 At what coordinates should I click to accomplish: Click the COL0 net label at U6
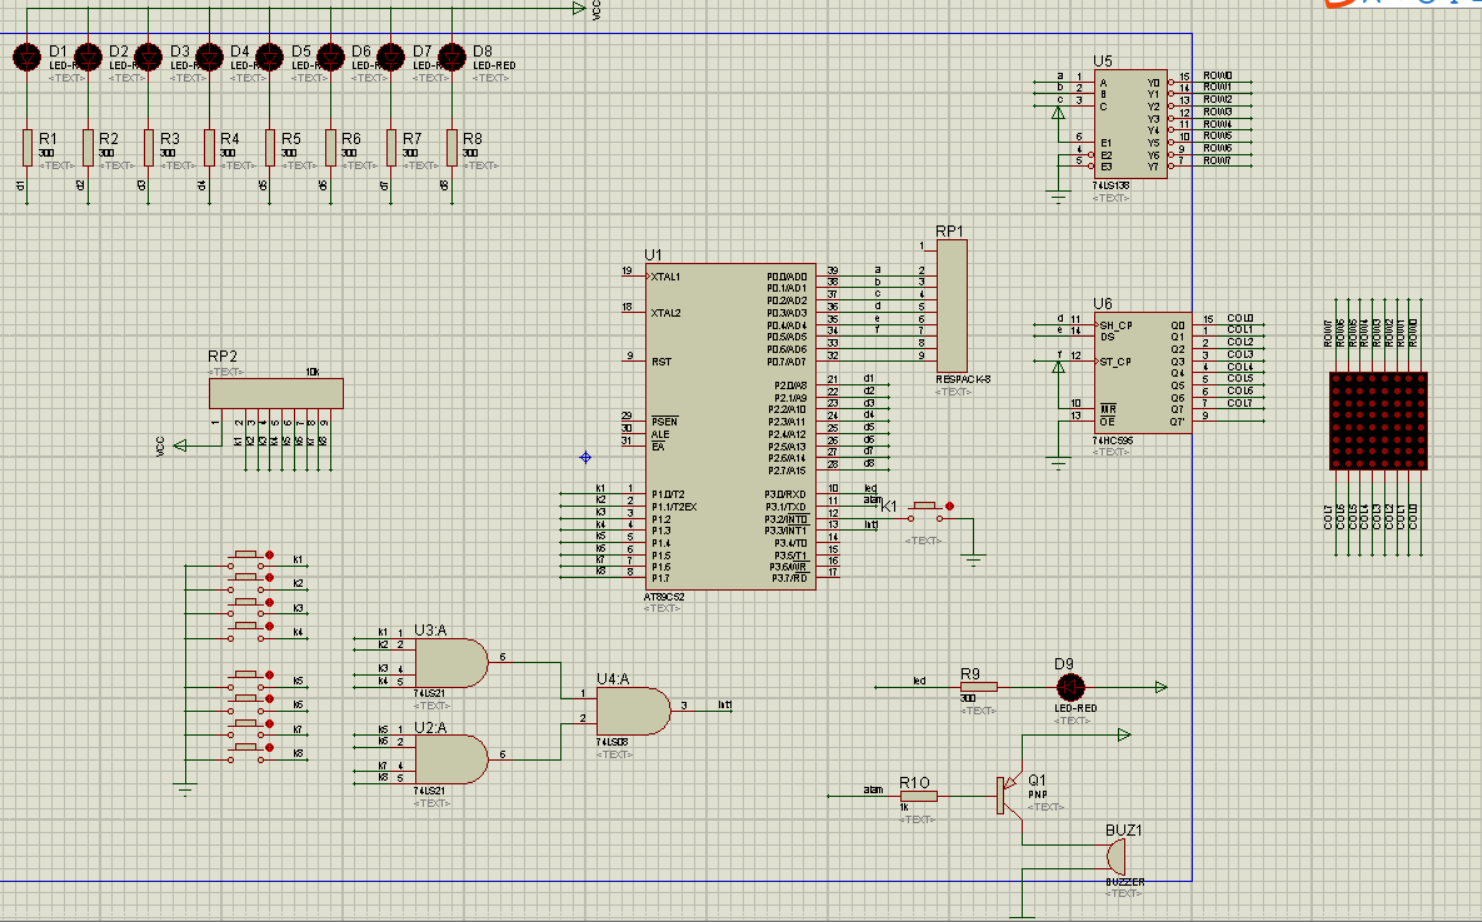1240,319
